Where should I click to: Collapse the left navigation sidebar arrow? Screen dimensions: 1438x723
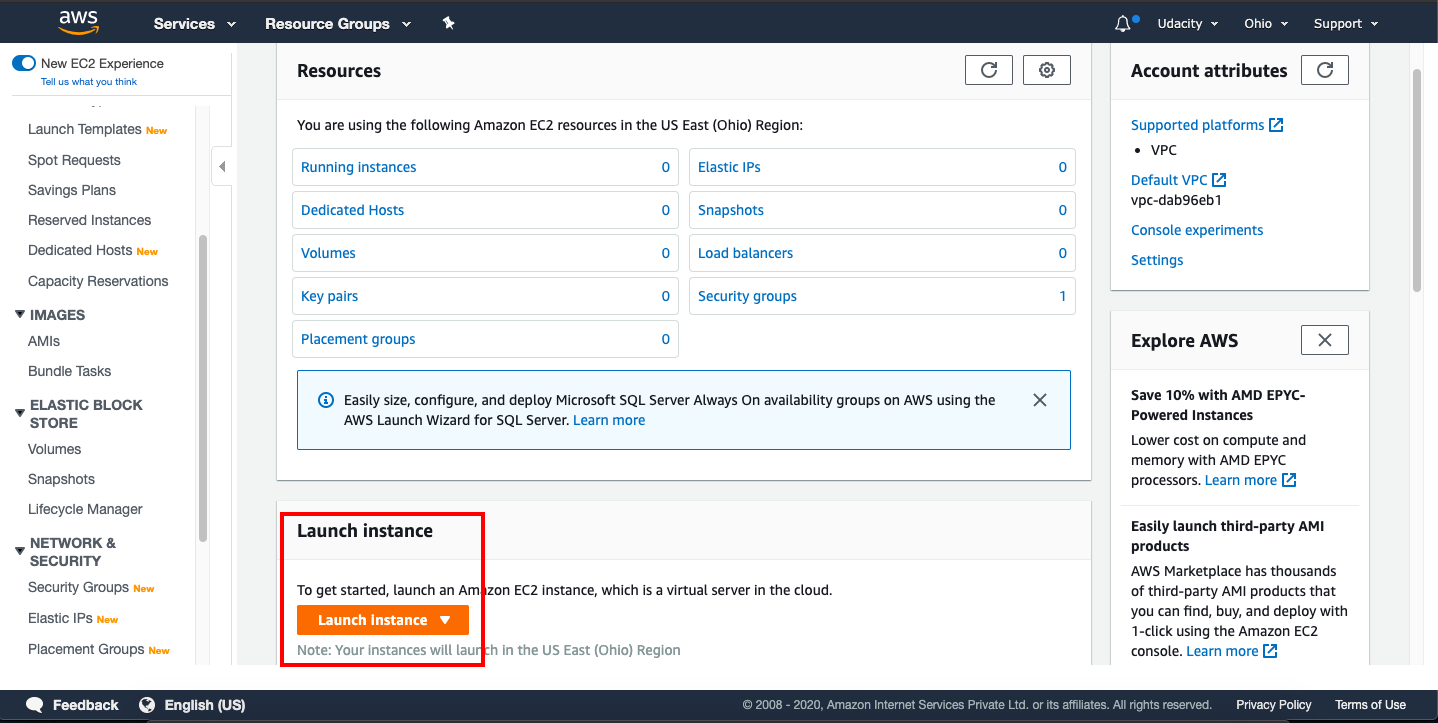pos(222,167)
